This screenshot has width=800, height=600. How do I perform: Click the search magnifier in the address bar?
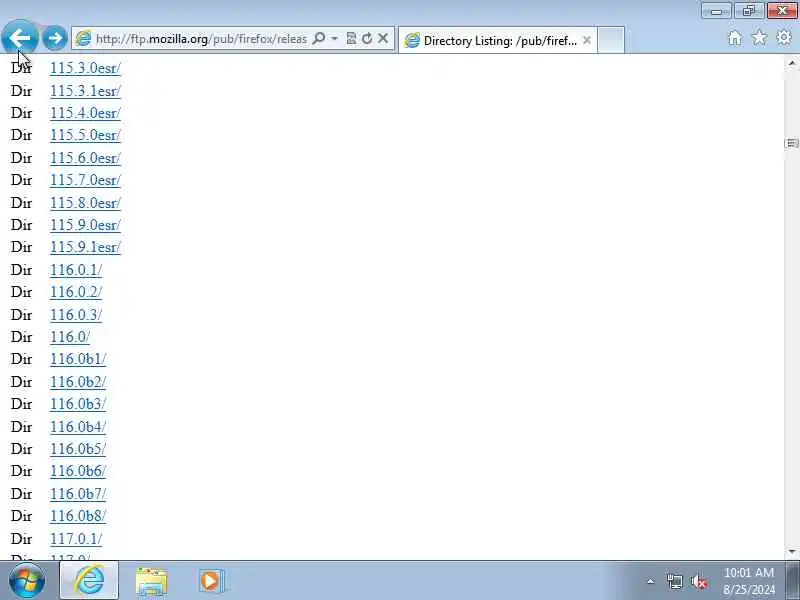click(319, 39)
